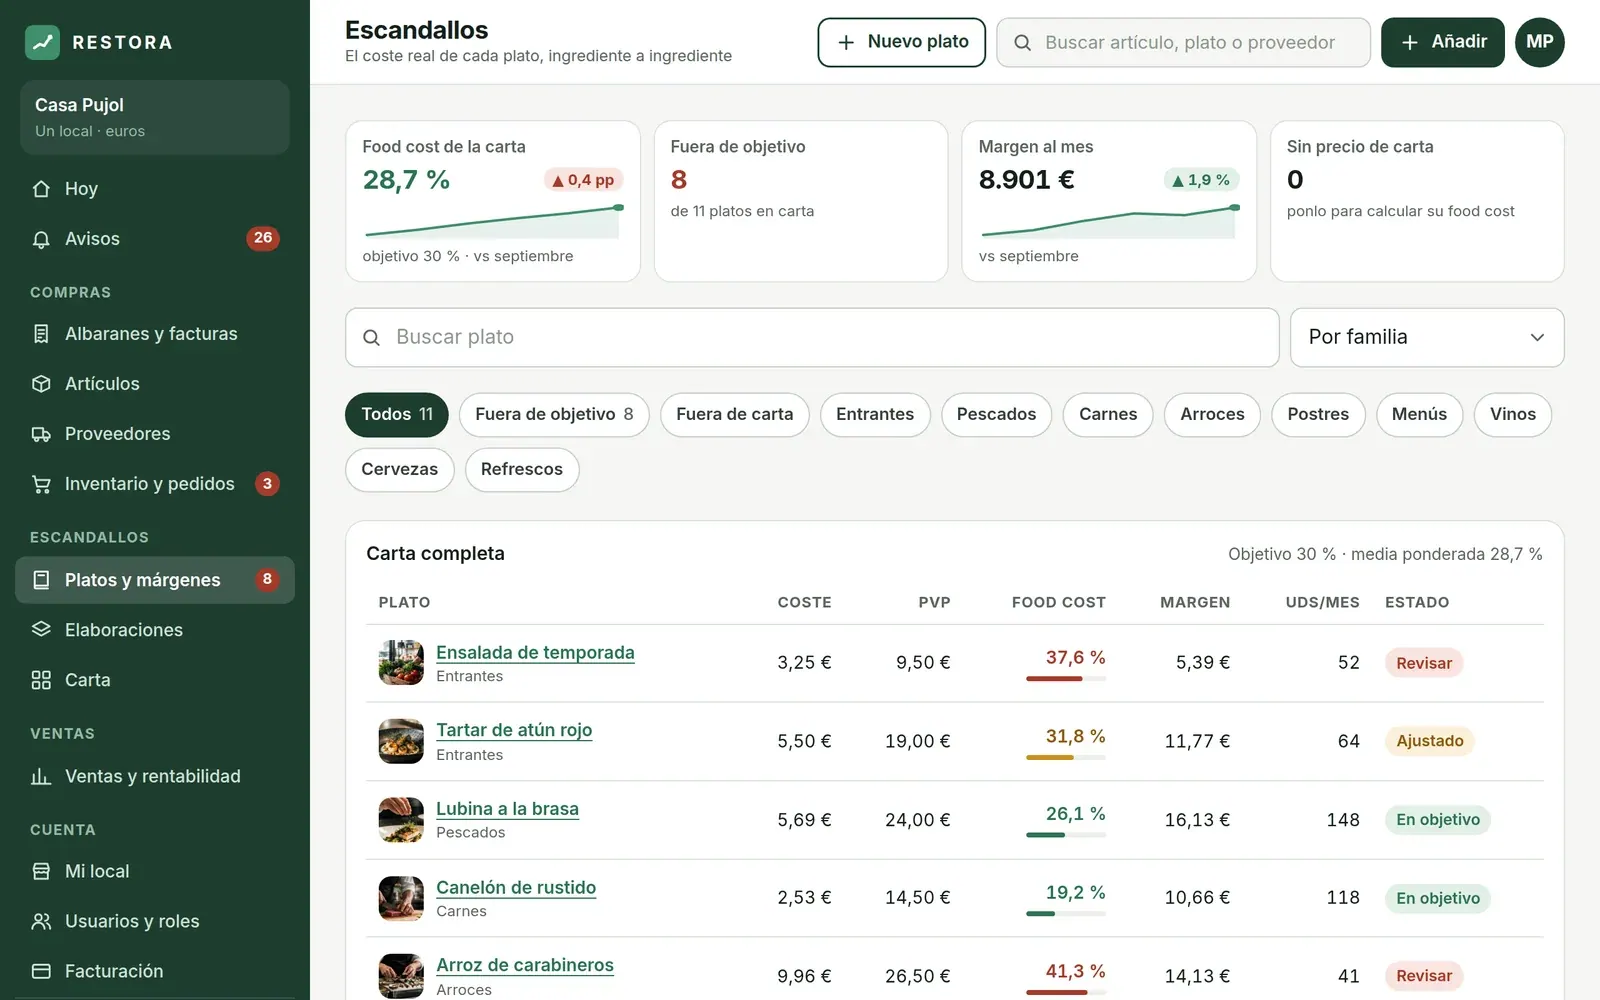This screenshot has height=1000, width=1600.
Task: Click the Platos y márgenes book icon
Action: (41, 580)
